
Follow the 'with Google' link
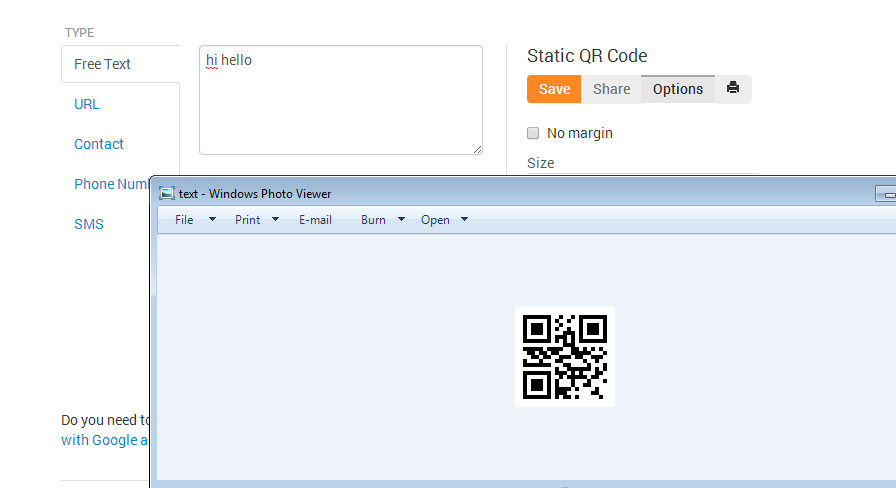click(x=105, y=440)
